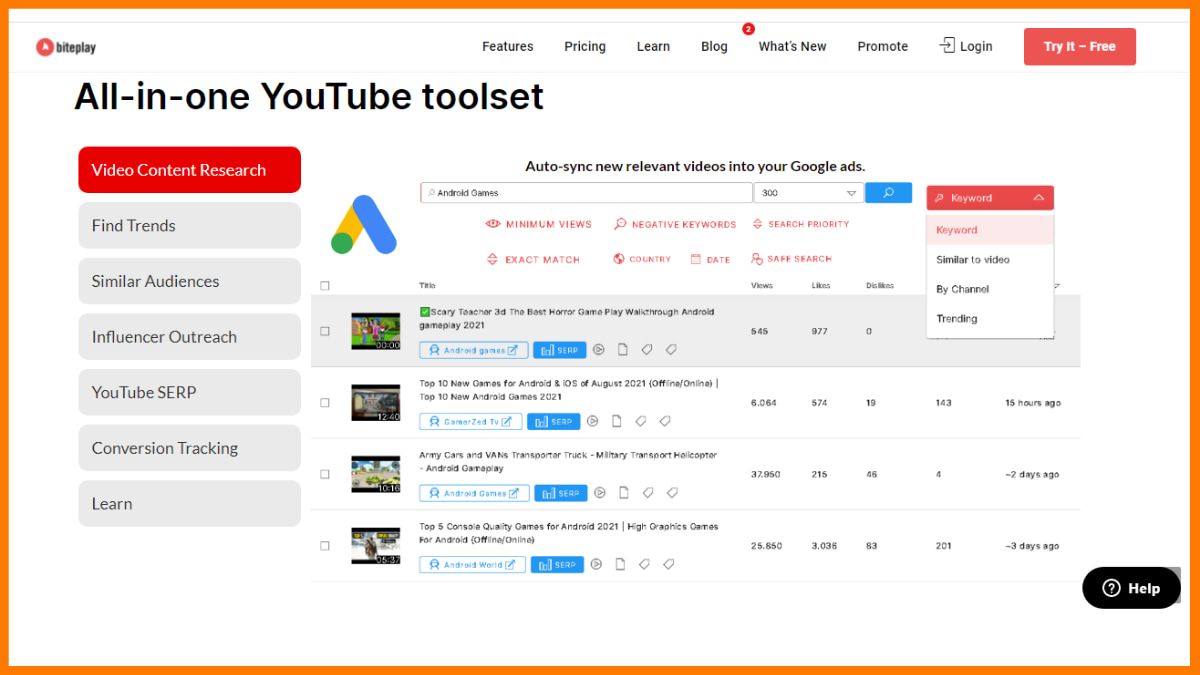Viewport: 1200px width, 675px height.
Task: Click first tag icon in Top 10 New Games row
Action: pyautogui.click(x=641, y=422)
